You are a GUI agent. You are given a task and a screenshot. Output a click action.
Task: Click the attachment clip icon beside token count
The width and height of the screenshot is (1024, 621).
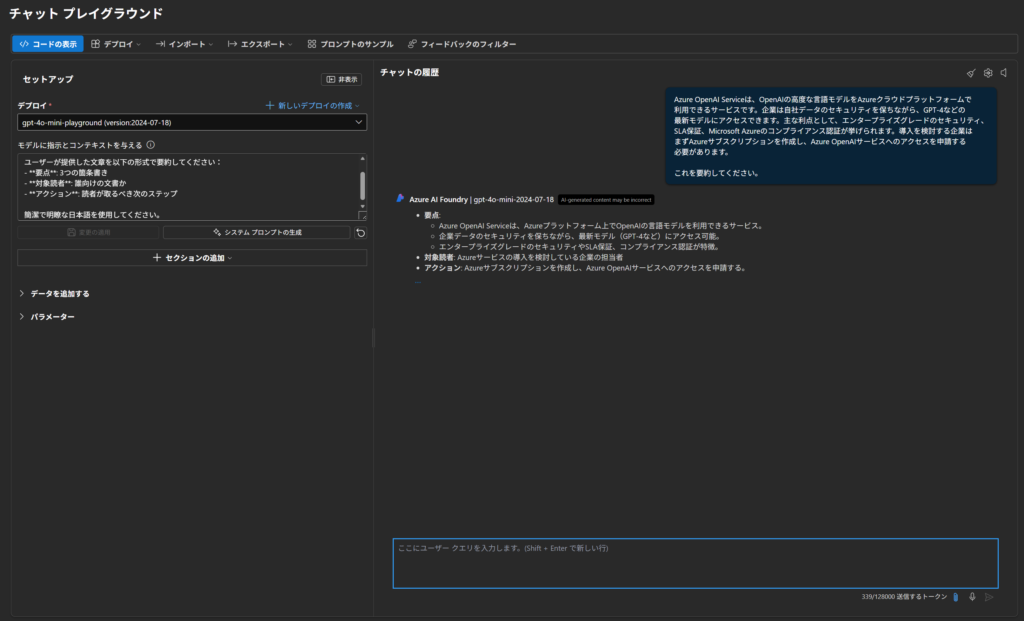[956, 597]
